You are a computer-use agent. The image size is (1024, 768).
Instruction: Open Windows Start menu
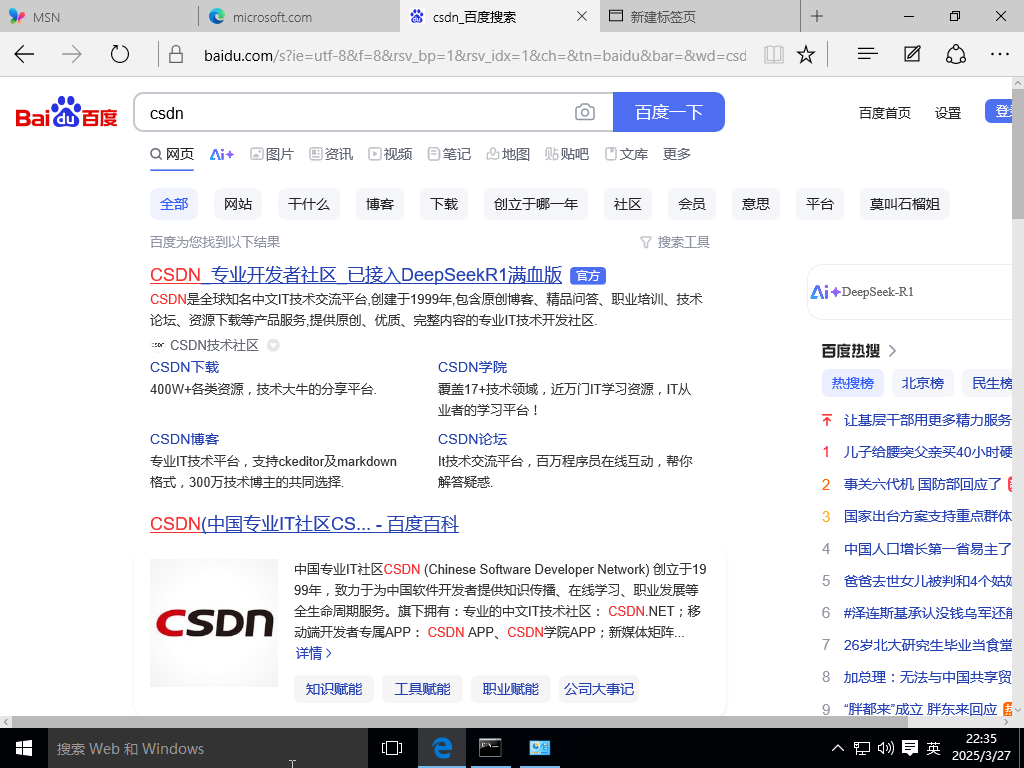click(24, 748)
